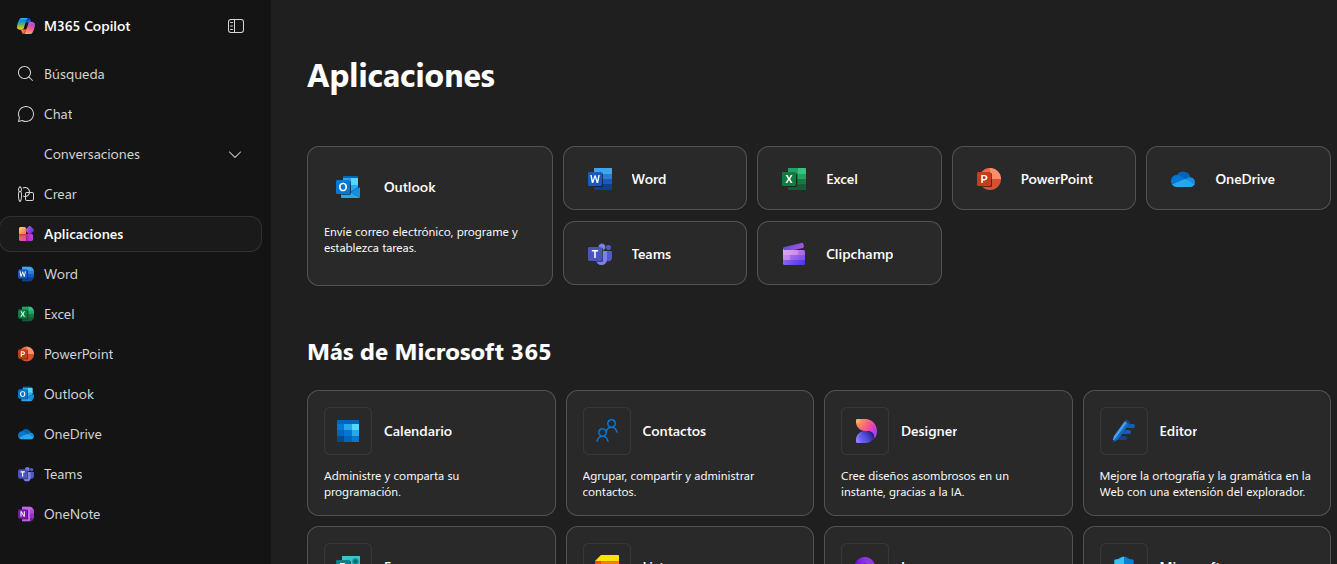1337x564 pixels.
Task: Click text 'Envíe correo electrónico, programe y'
Action: click(x=421, y=232)
